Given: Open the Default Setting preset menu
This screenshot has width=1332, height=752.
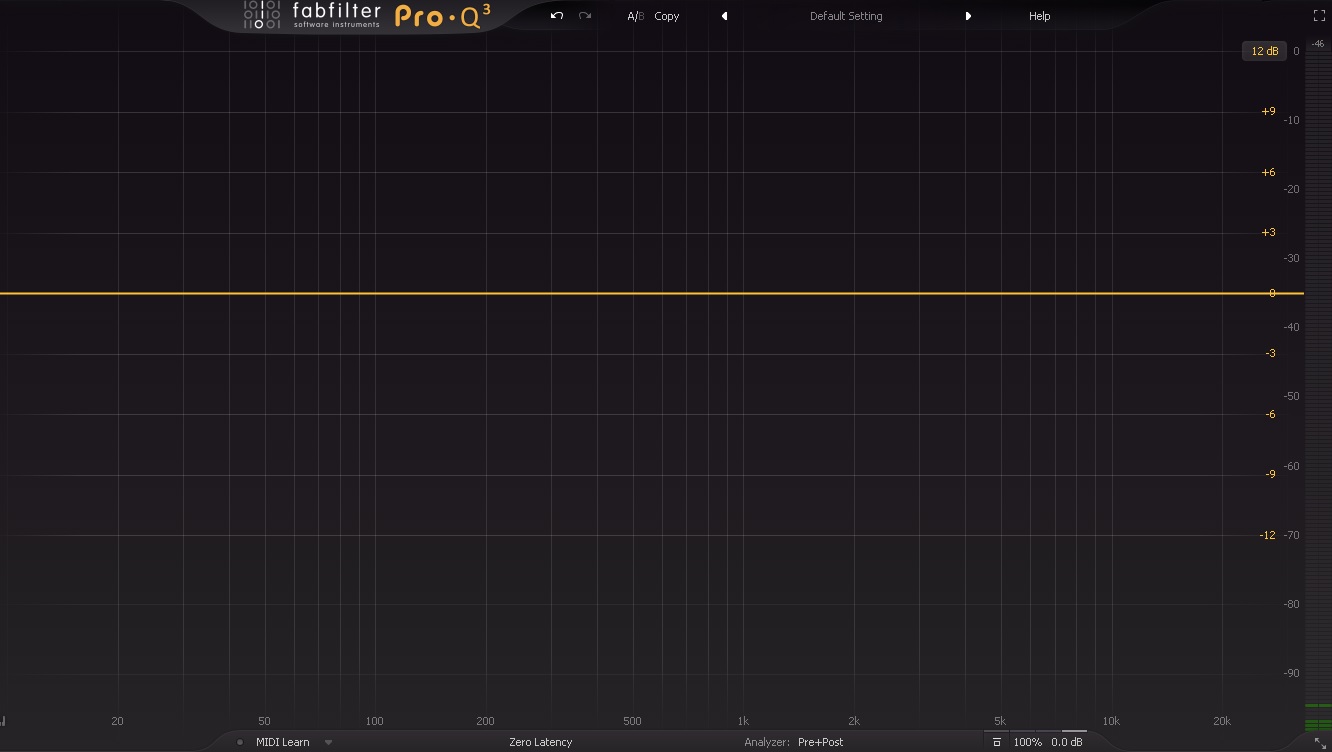Looking at the screenshot, I should coord(846,16).
